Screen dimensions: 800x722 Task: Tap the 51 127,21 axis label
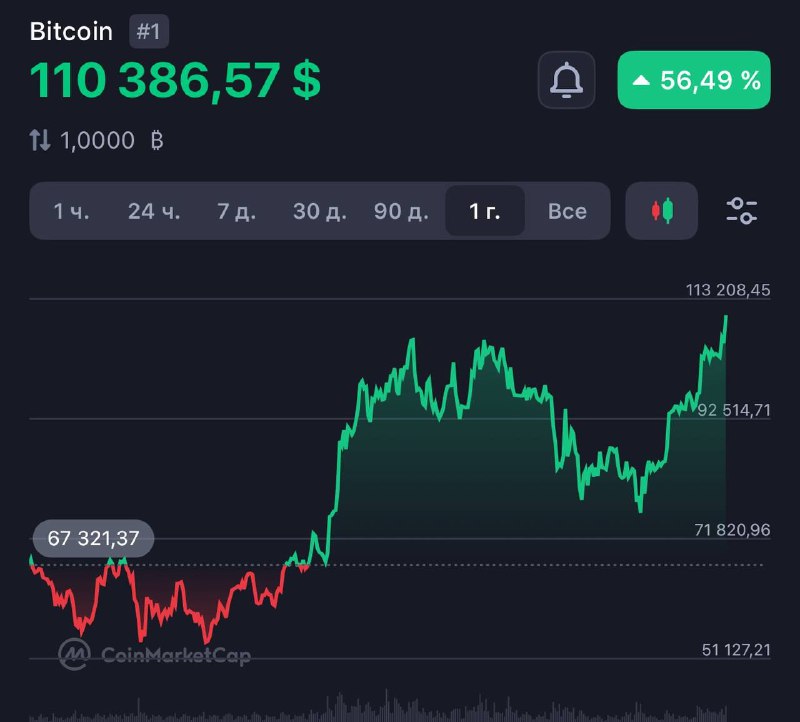tap(736, 650)
